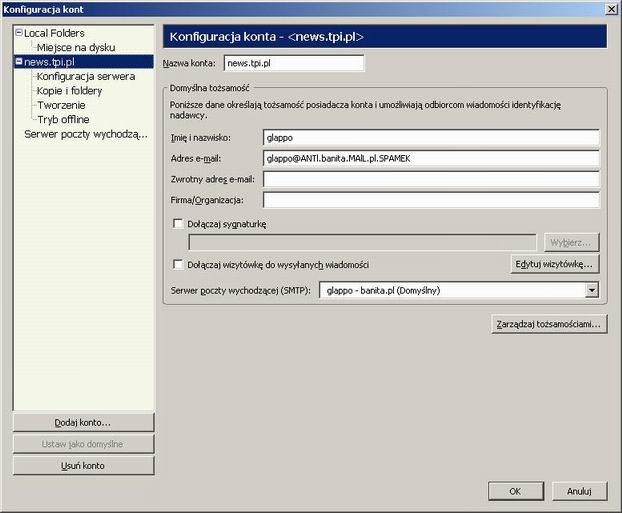Confirm settings with the OK button
The height and width of the screenshot is (513, 622).
(x=514, y=491)
